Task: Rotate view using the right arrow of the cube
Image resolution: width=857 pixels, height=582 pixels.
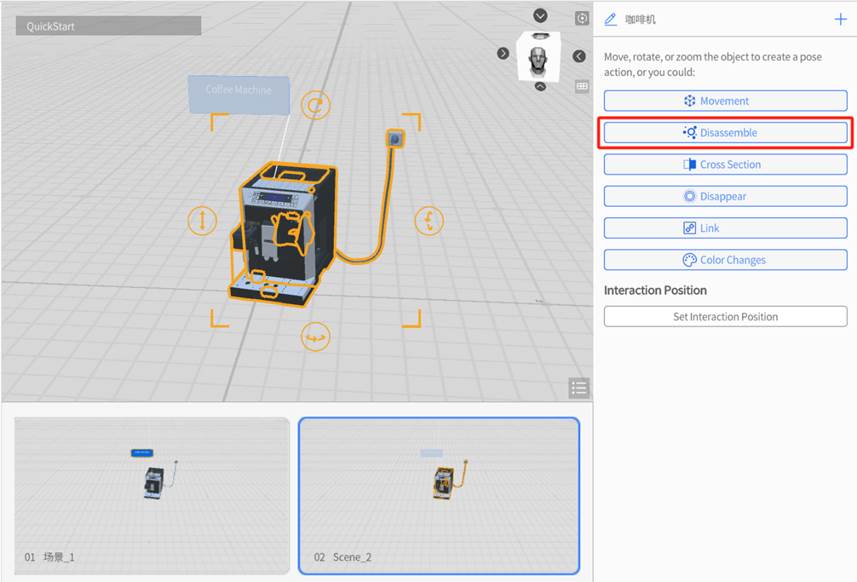Action: [579, 56]
